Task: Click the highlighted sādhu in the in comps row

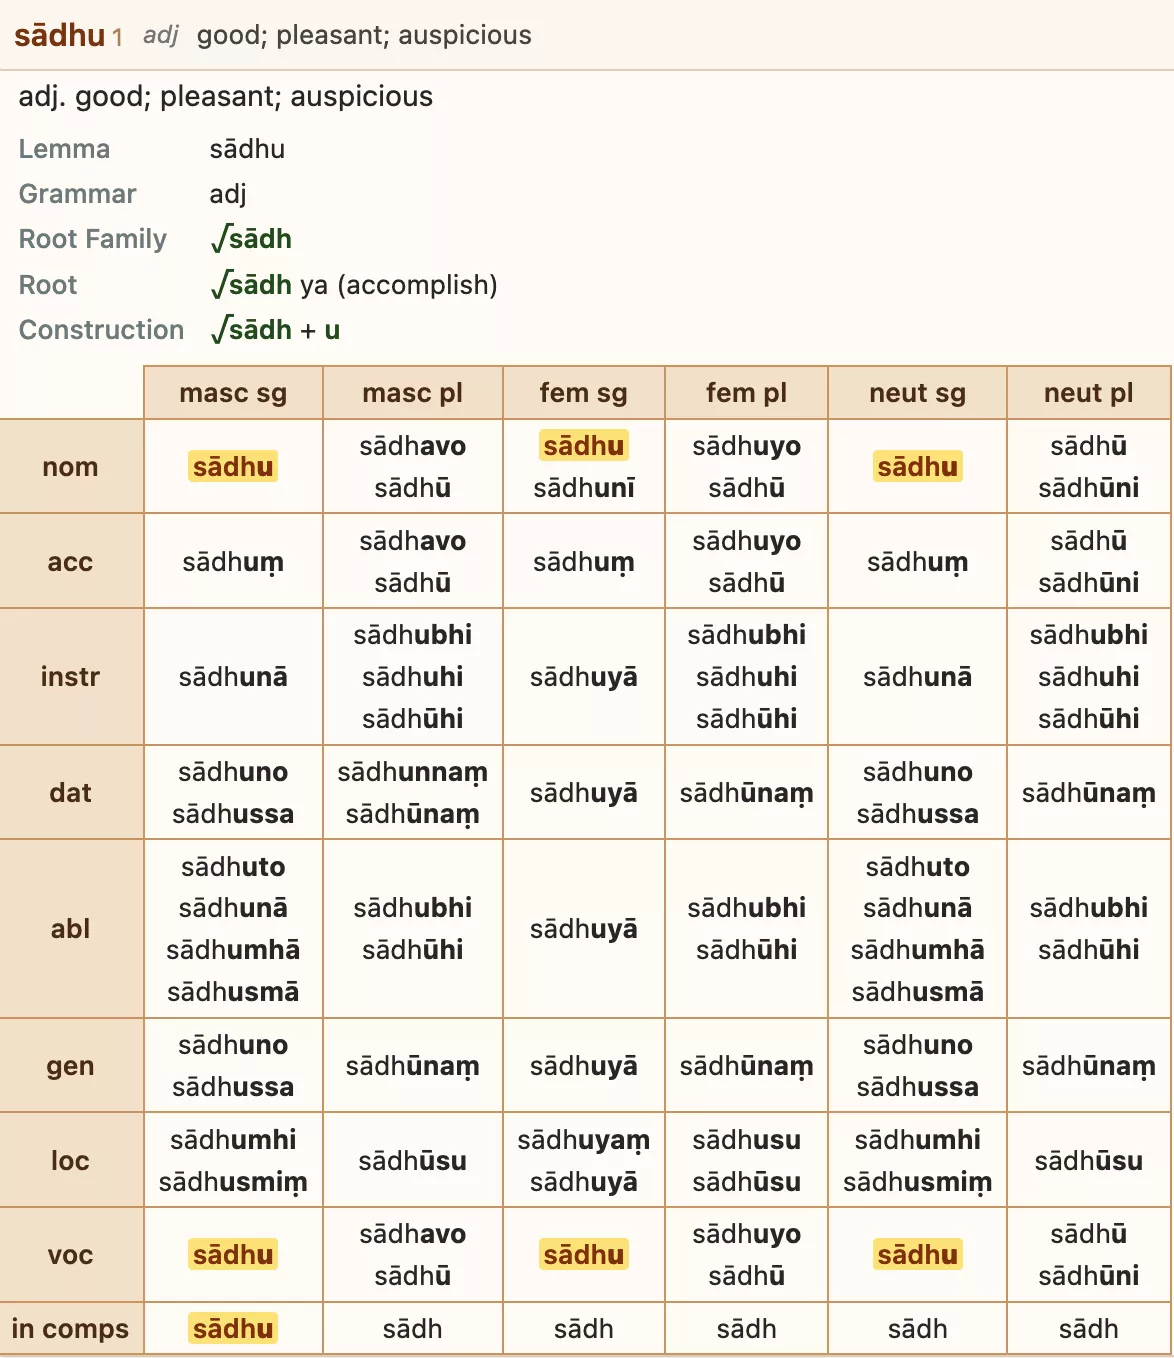Action: coord(233,1329)
